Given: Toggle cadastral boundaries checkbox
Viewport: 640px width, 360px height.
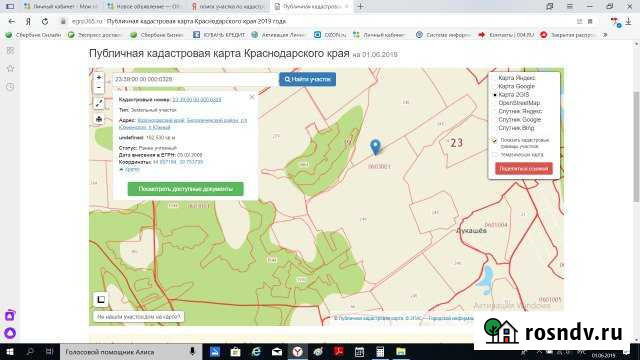Looking at the screenshot, I should pyautogui.click(x=495, y=141).
